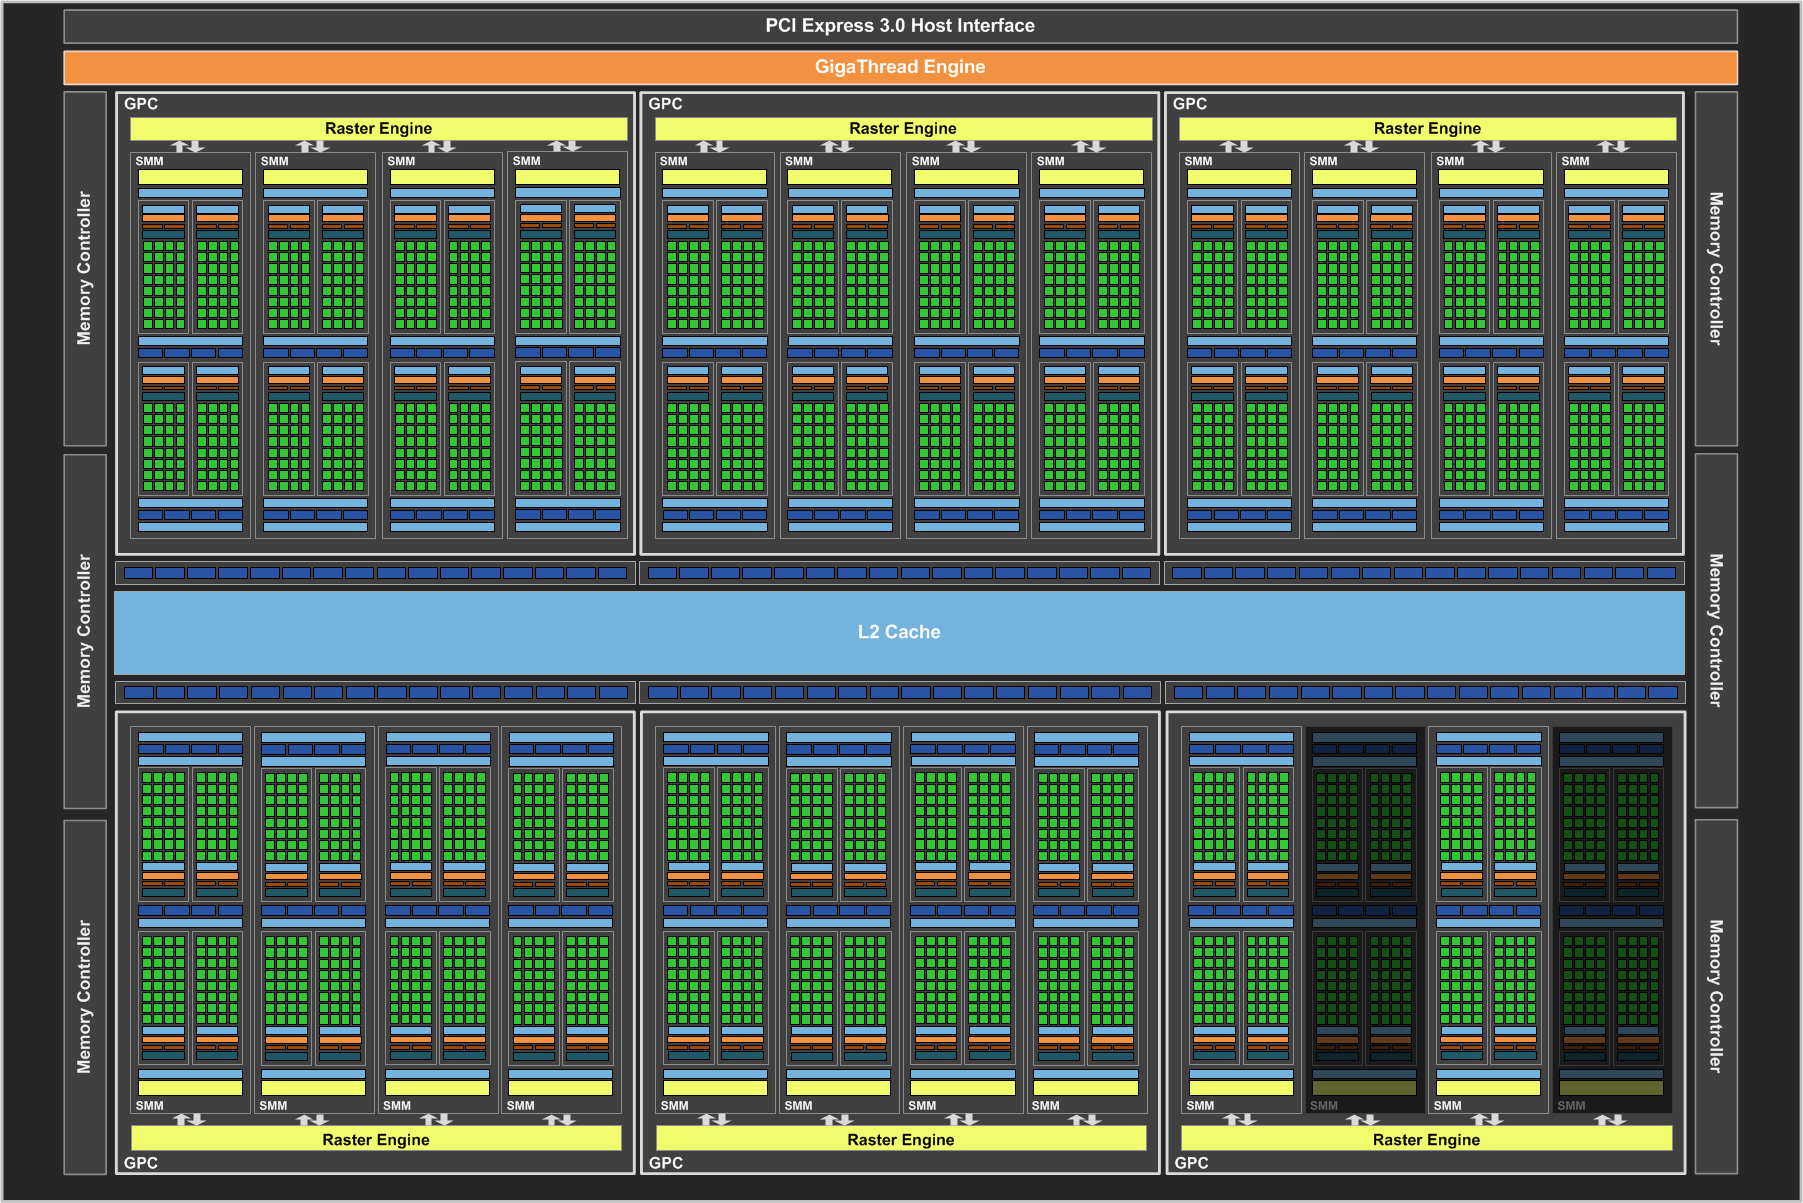Select the orange GigaThread Engine bar
The image size is (1803, 1203).
coord(900,67)
